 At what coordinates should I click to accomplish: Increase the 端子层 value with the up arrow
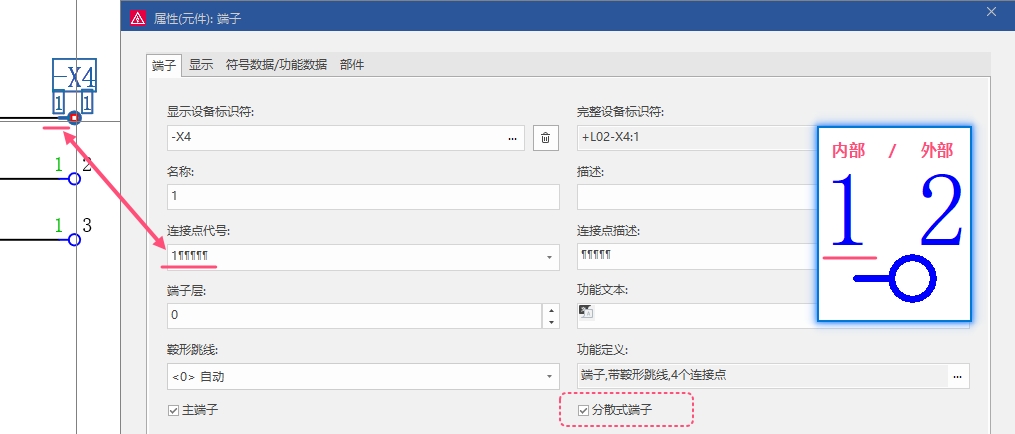[x=550, y=309]
